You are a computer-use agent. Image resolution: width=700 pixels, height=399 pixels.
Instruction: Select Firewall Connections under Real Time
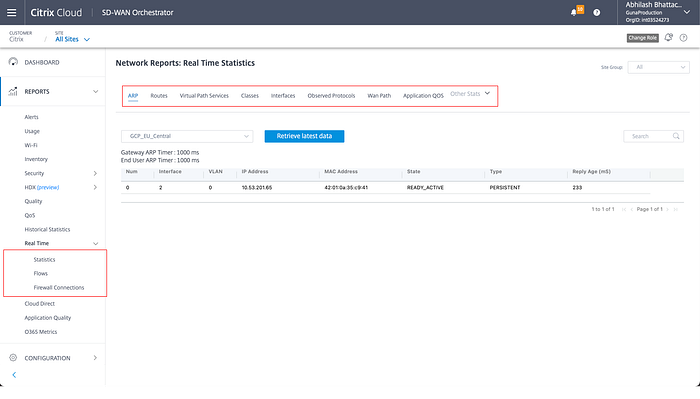click(x=58, y=287)
